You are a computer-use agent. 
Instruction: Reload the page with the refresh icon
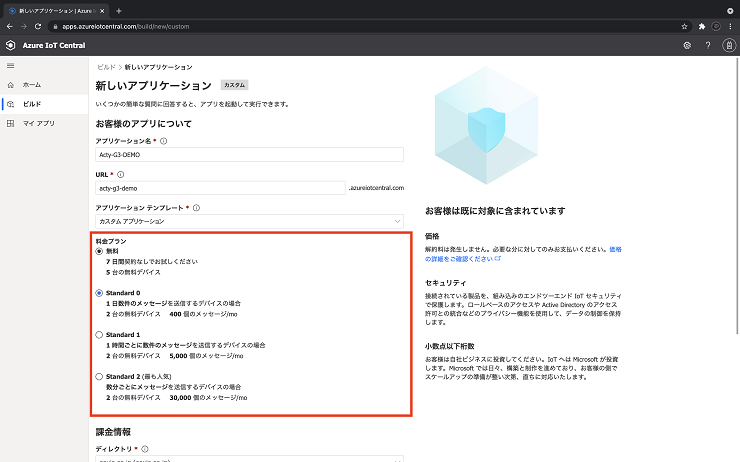[x=38, y=26]
